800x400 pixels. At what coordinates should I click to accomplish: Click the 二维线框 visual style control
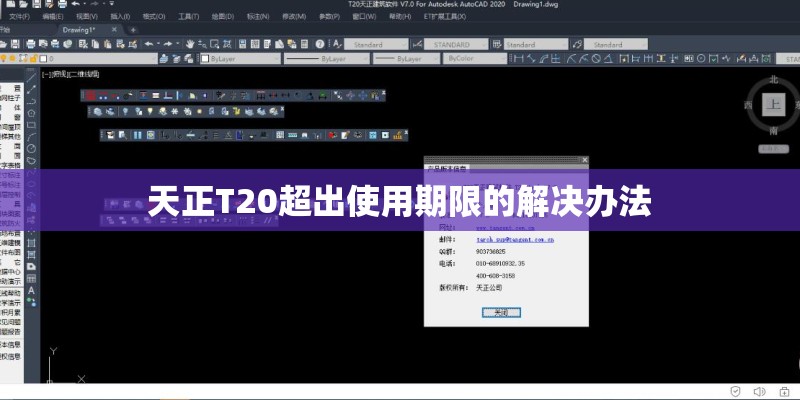pos(84,74)
